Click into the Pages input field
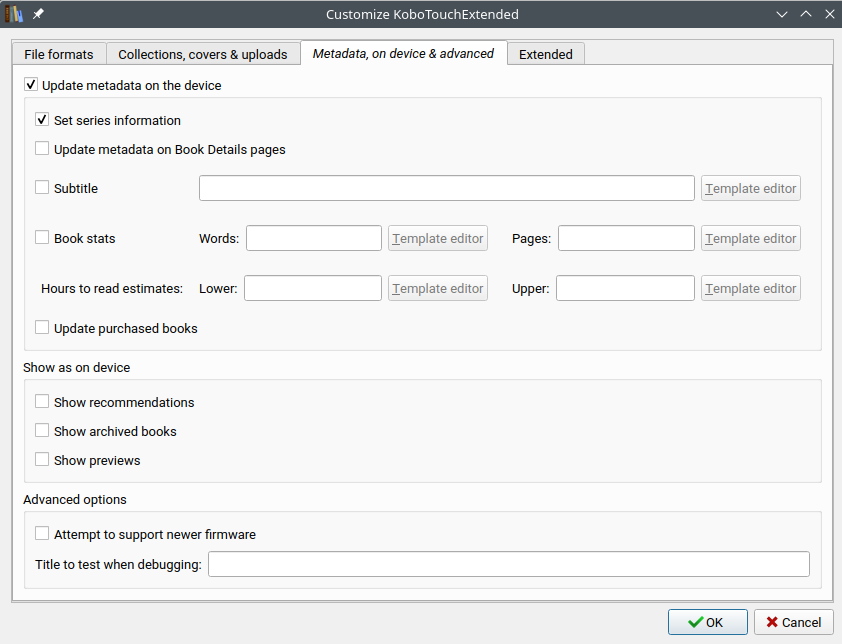Image resolution: width=842 pixels, height=644 pixels. (x=626, y=238)
